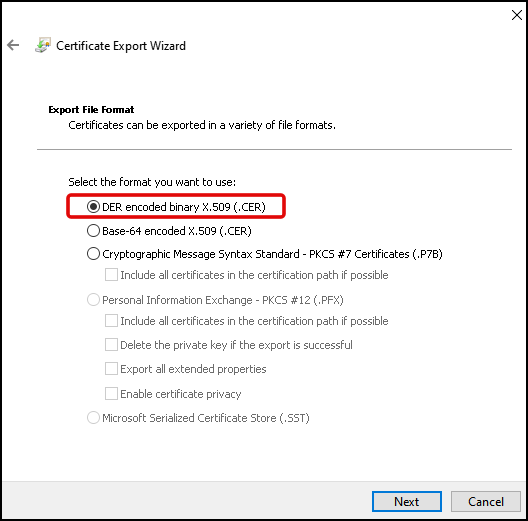
Task: Enable Delete the private key if export successful
Action: pos(111,345)
